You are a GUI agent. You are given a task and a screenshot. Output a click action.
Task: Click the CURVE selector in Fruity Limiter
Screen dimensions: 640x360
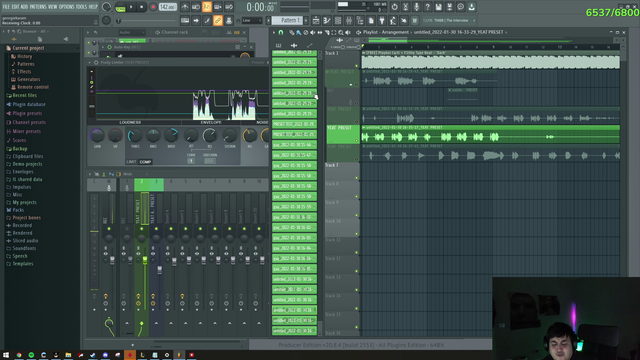coord(191,161)
